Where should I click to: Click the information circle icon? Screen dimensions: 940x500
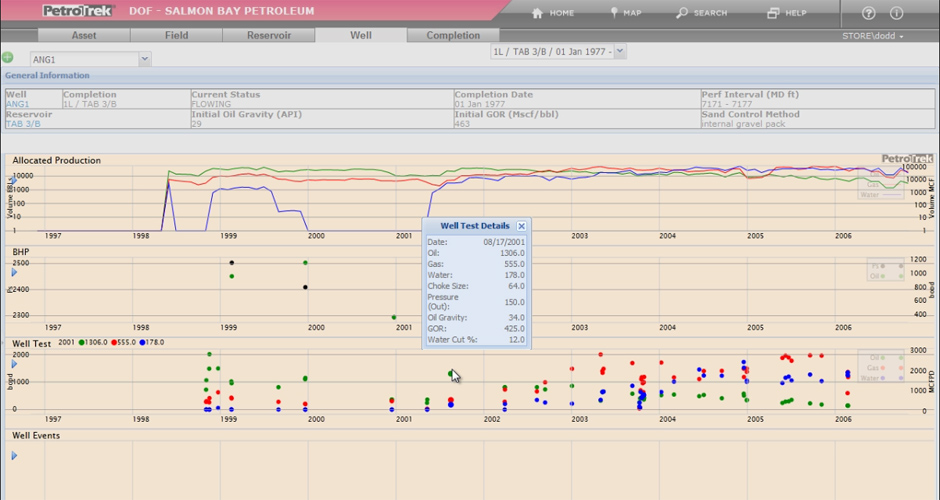896,13
